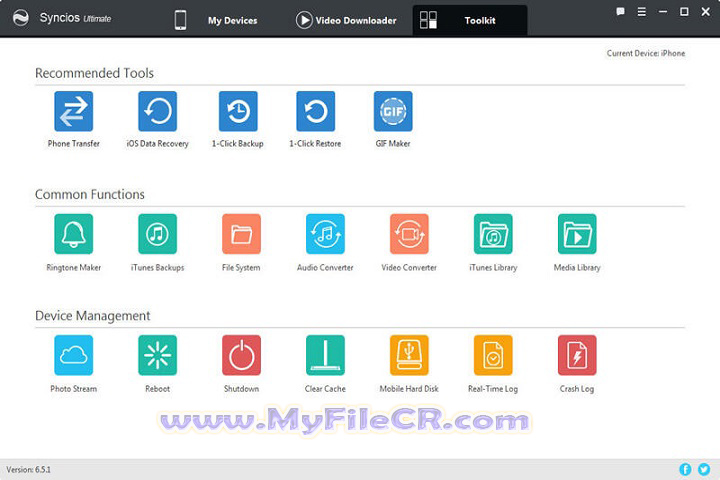Viewport: 720px width, 480px height.
Task: Close the Syncios window
Action: (x=706, y=11)
